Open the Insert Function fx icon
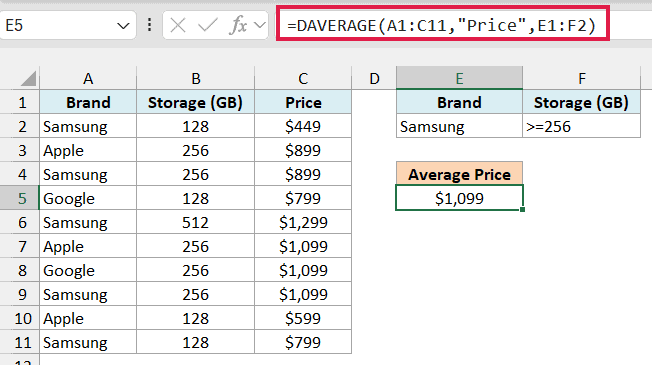Image resolution: width=652 pixels, height=365 pixels. [238, 25]
